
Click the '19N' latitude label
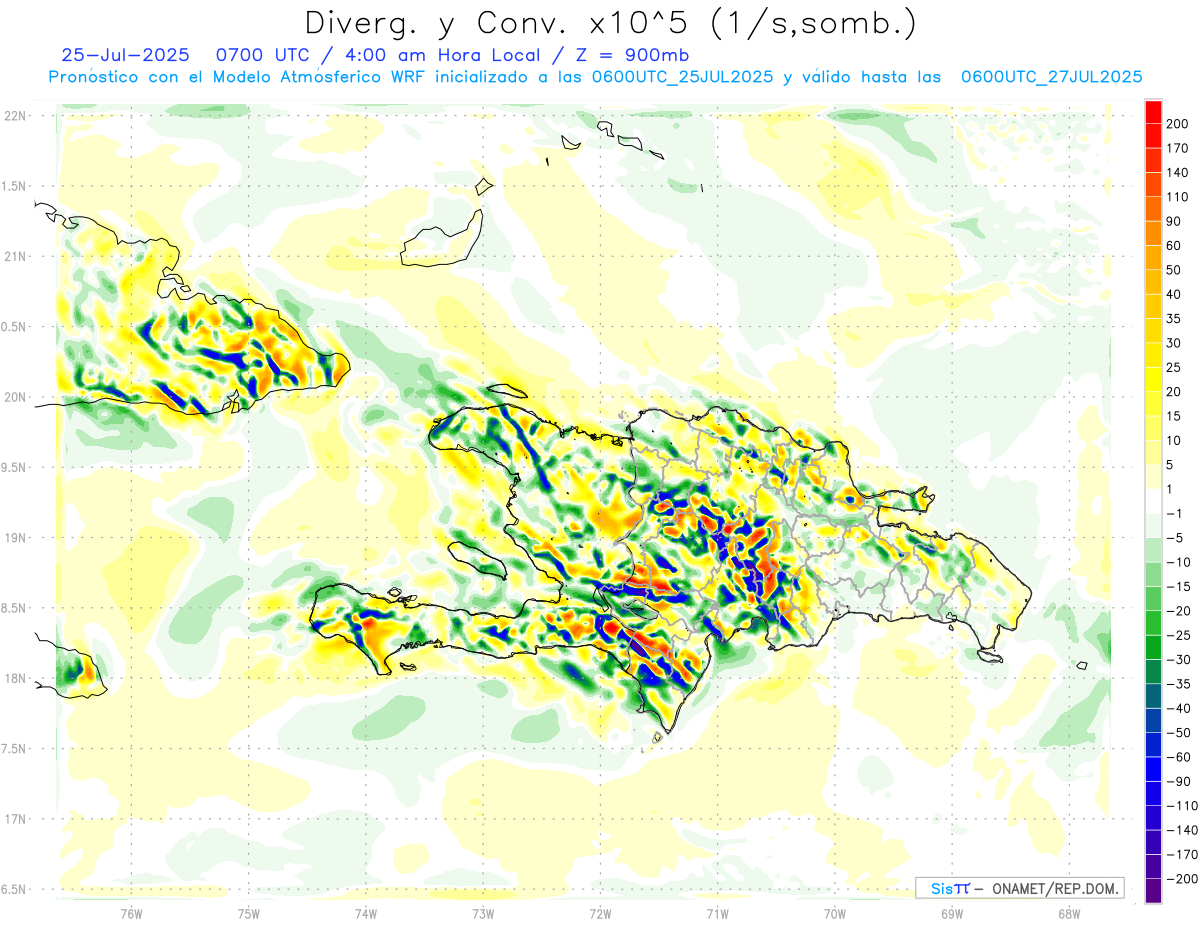(15, 537)
